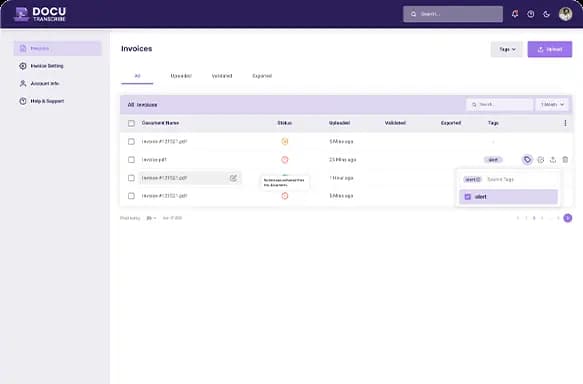Focus the top header search field

452,14
